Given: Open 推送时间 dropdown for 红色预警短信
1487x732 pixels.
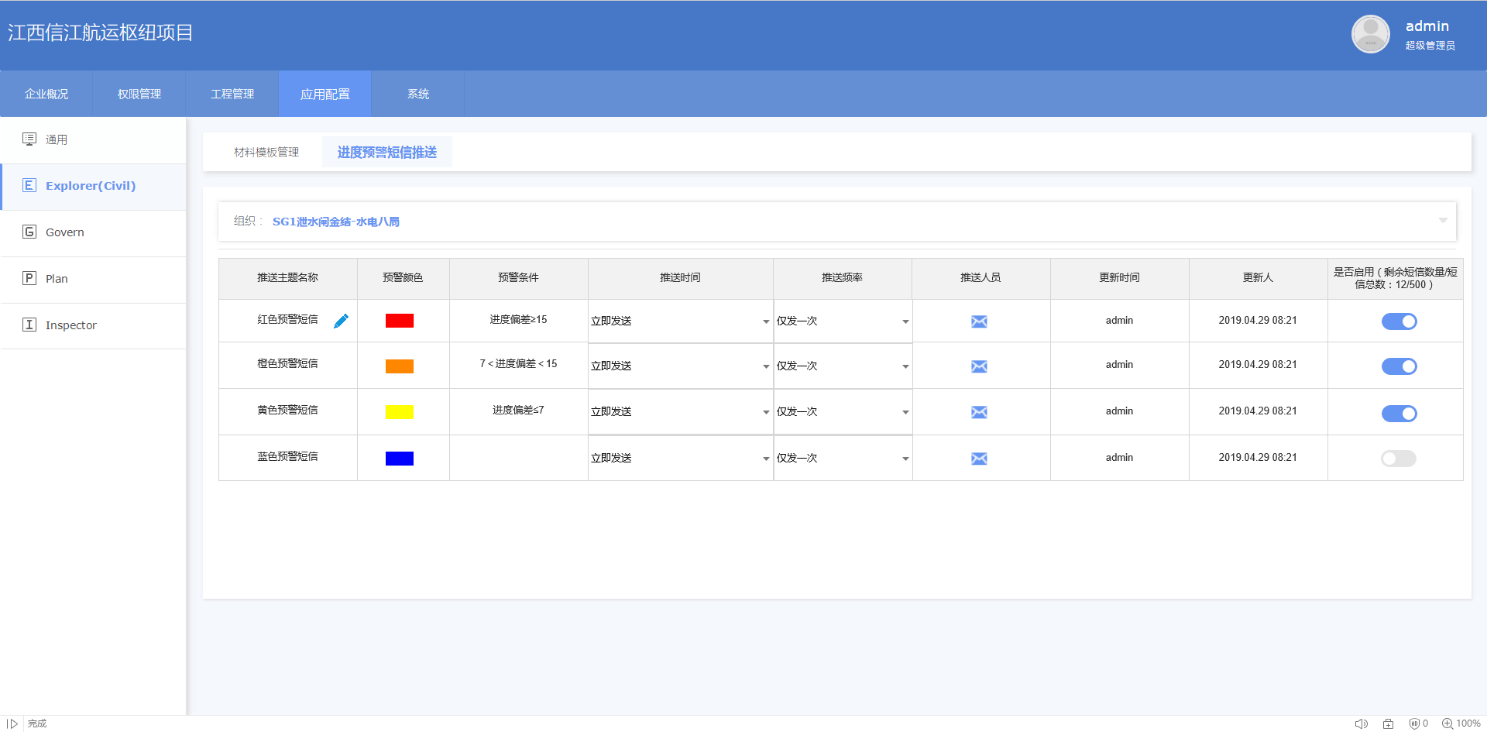Looking at the screenshot, I should coord(680,321).
